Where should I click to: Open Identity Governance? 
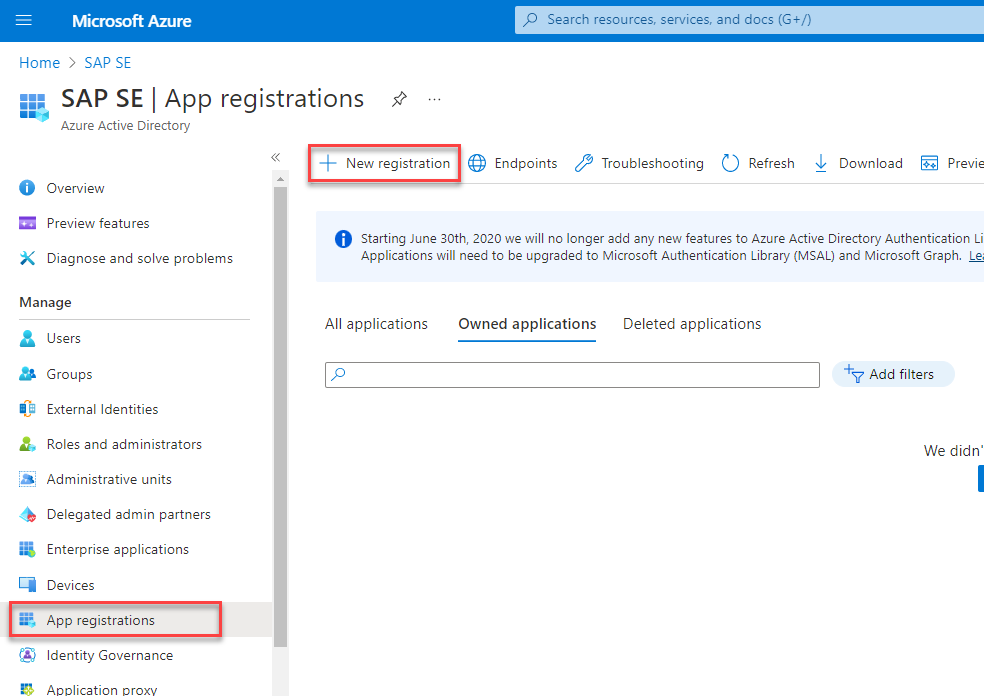coord(110,655)
